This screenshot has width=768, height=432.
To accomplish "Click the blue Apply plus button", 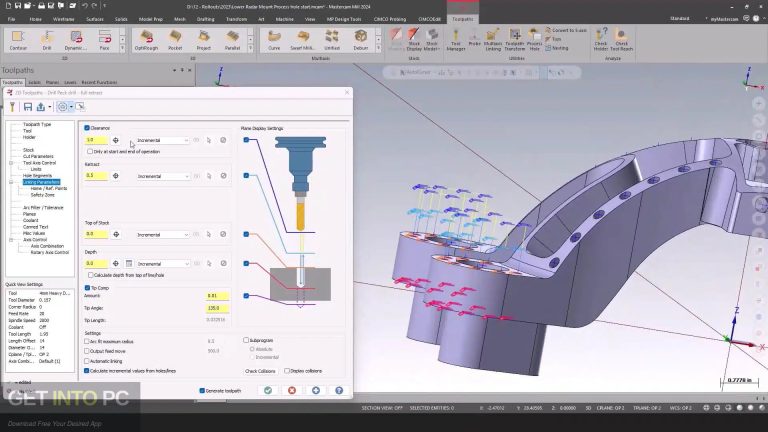I will [x=316, y=390].
